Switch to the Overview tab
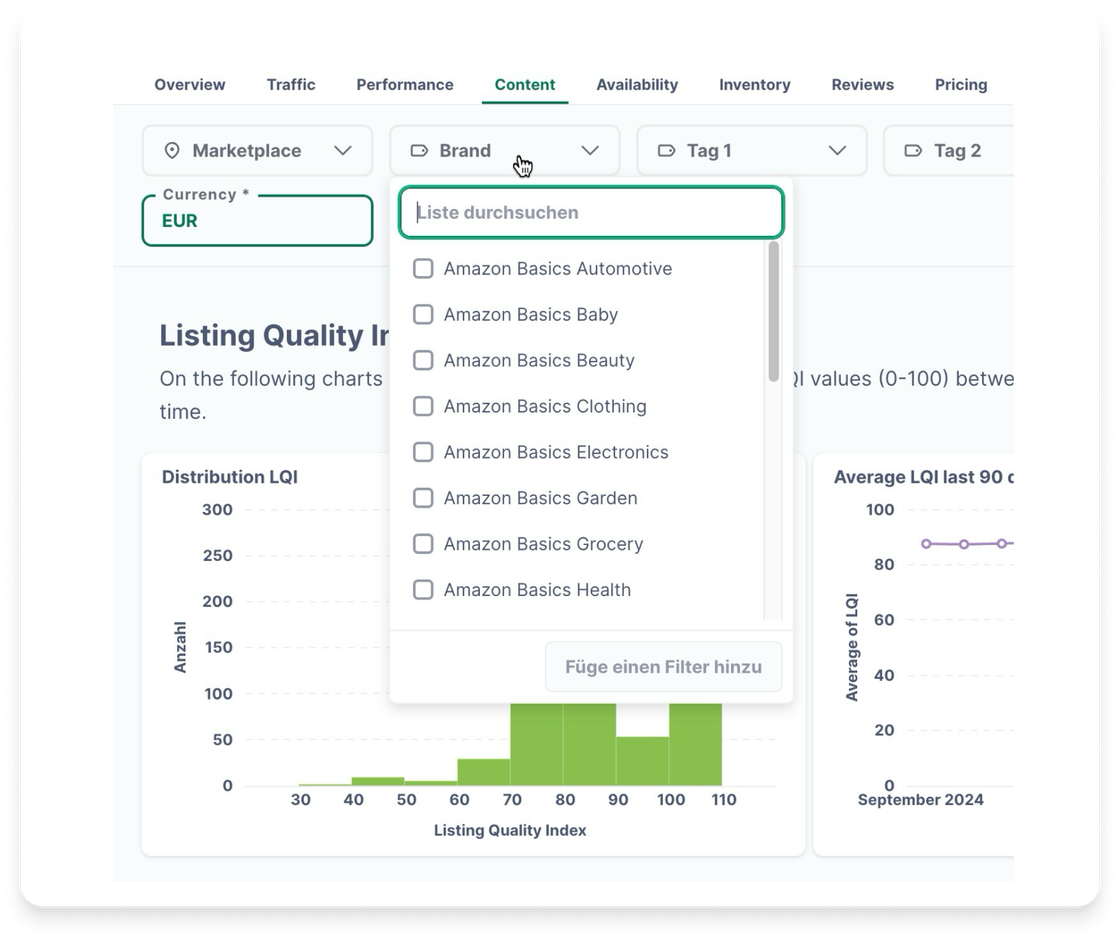1120x941 pixels. tap(190, 85)
